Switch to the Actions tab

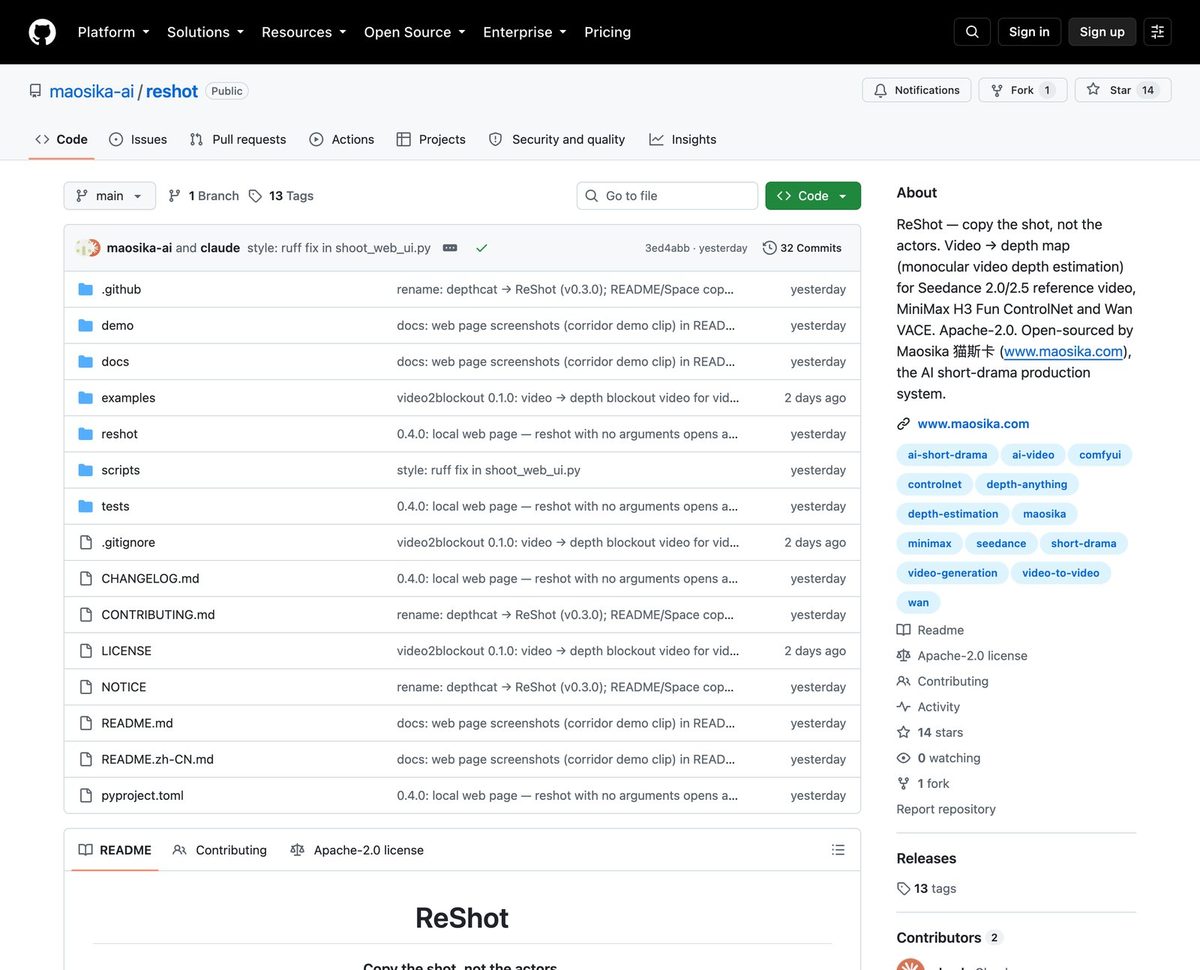click(x=342, y=140)
